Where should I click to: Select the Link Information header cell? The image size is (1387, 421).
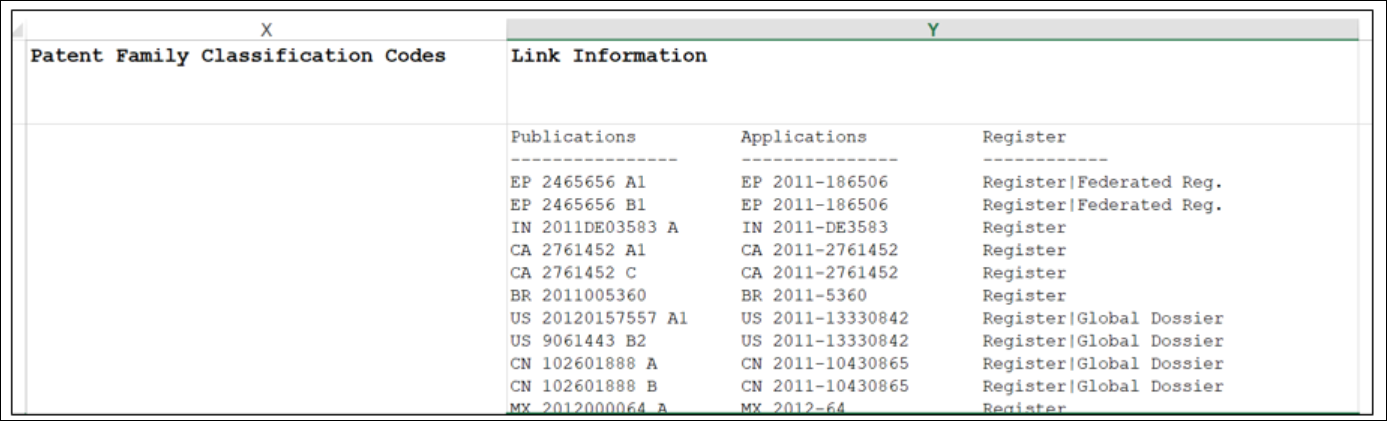[x=609, y=56]
